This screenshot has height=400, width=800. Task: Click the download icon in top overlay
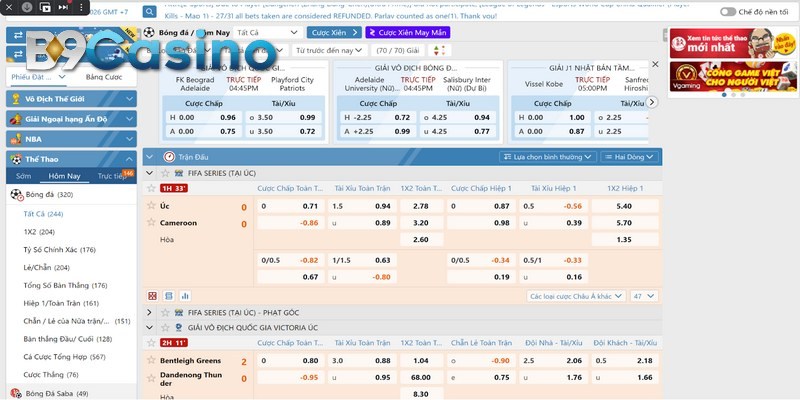coord(28,7)
